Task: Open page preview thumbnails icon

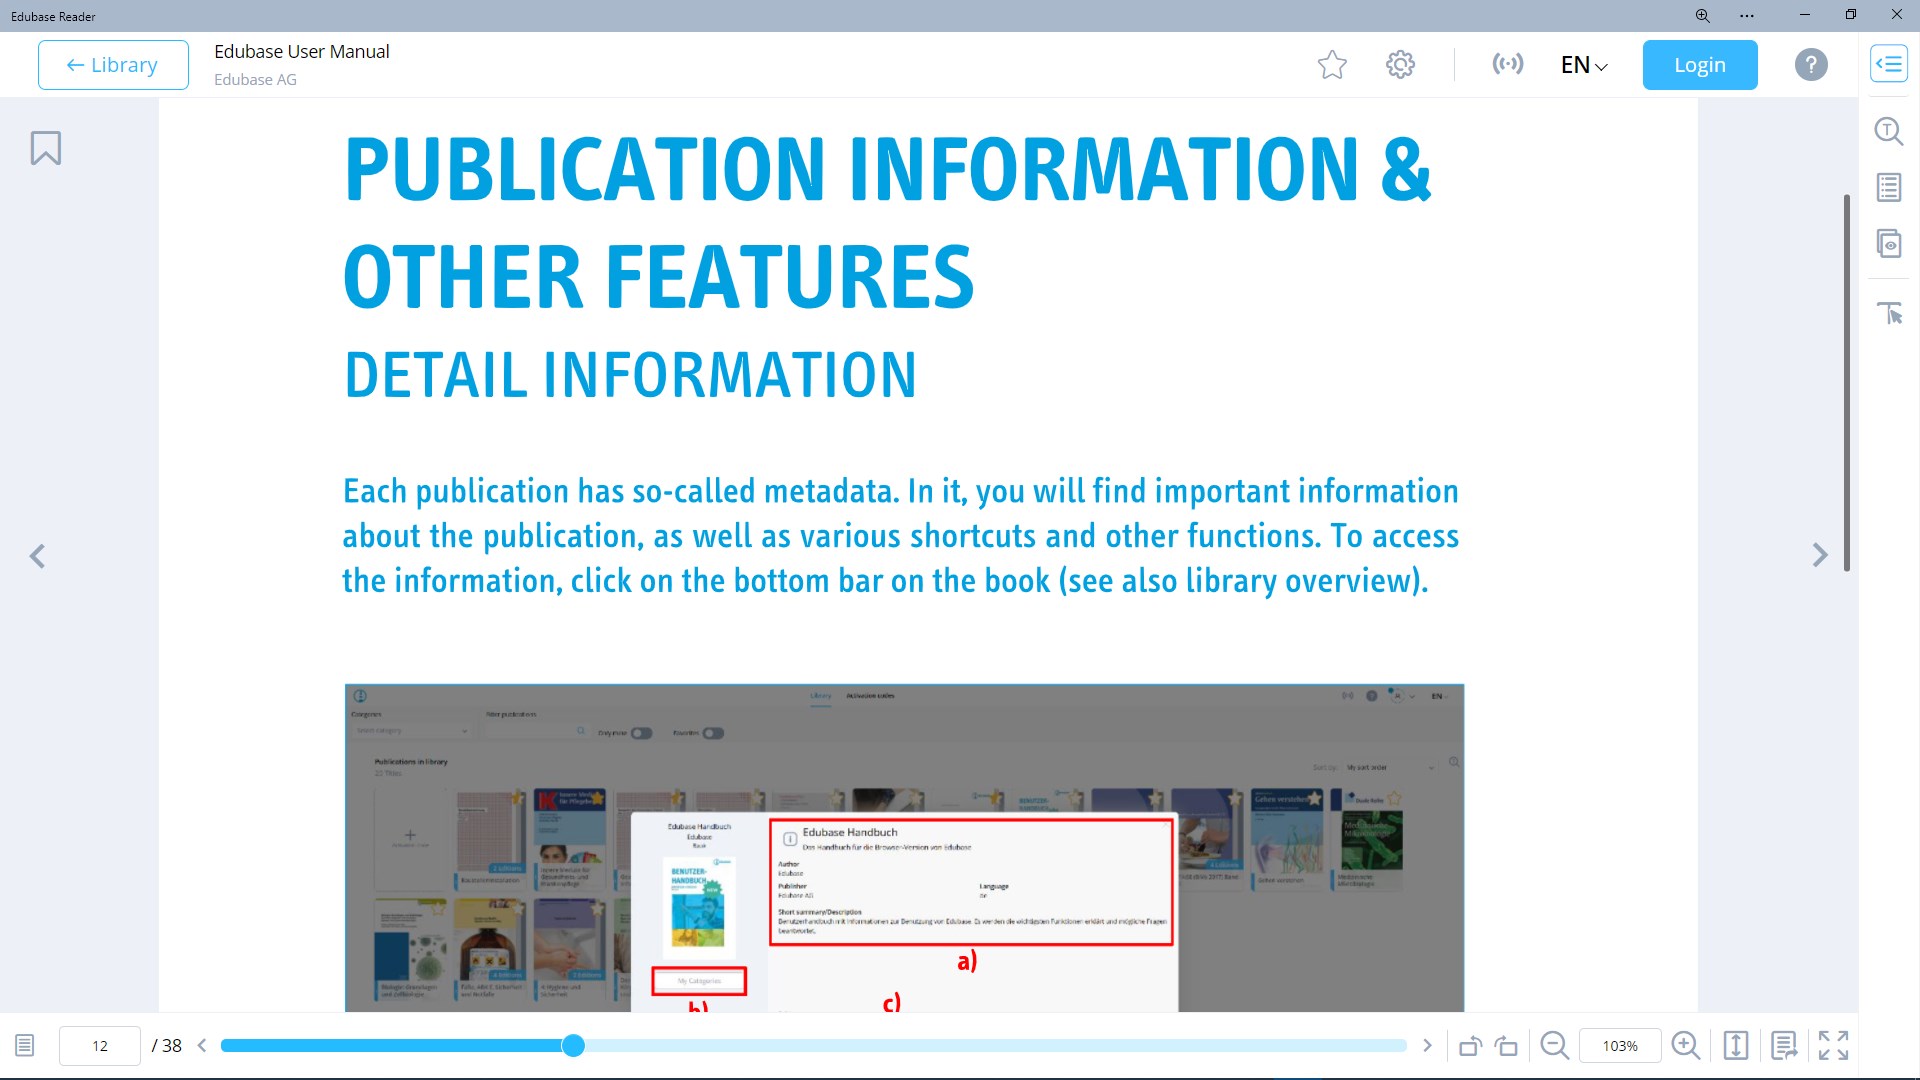Action: point(1888,243)
